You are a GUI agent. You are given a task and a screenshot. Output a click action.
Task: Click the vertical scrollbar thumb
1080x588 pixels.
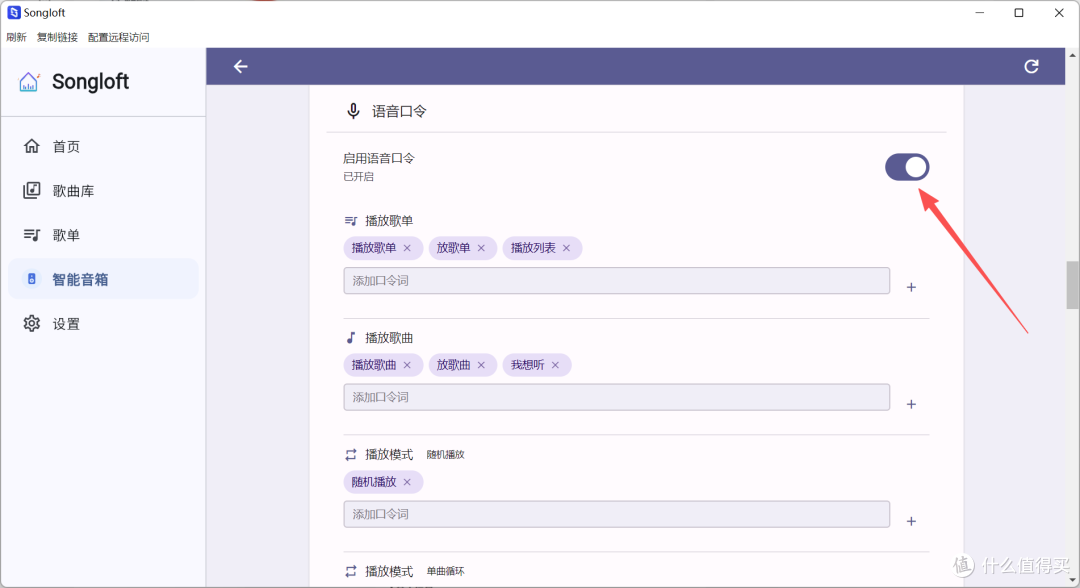coord(1072,285)
